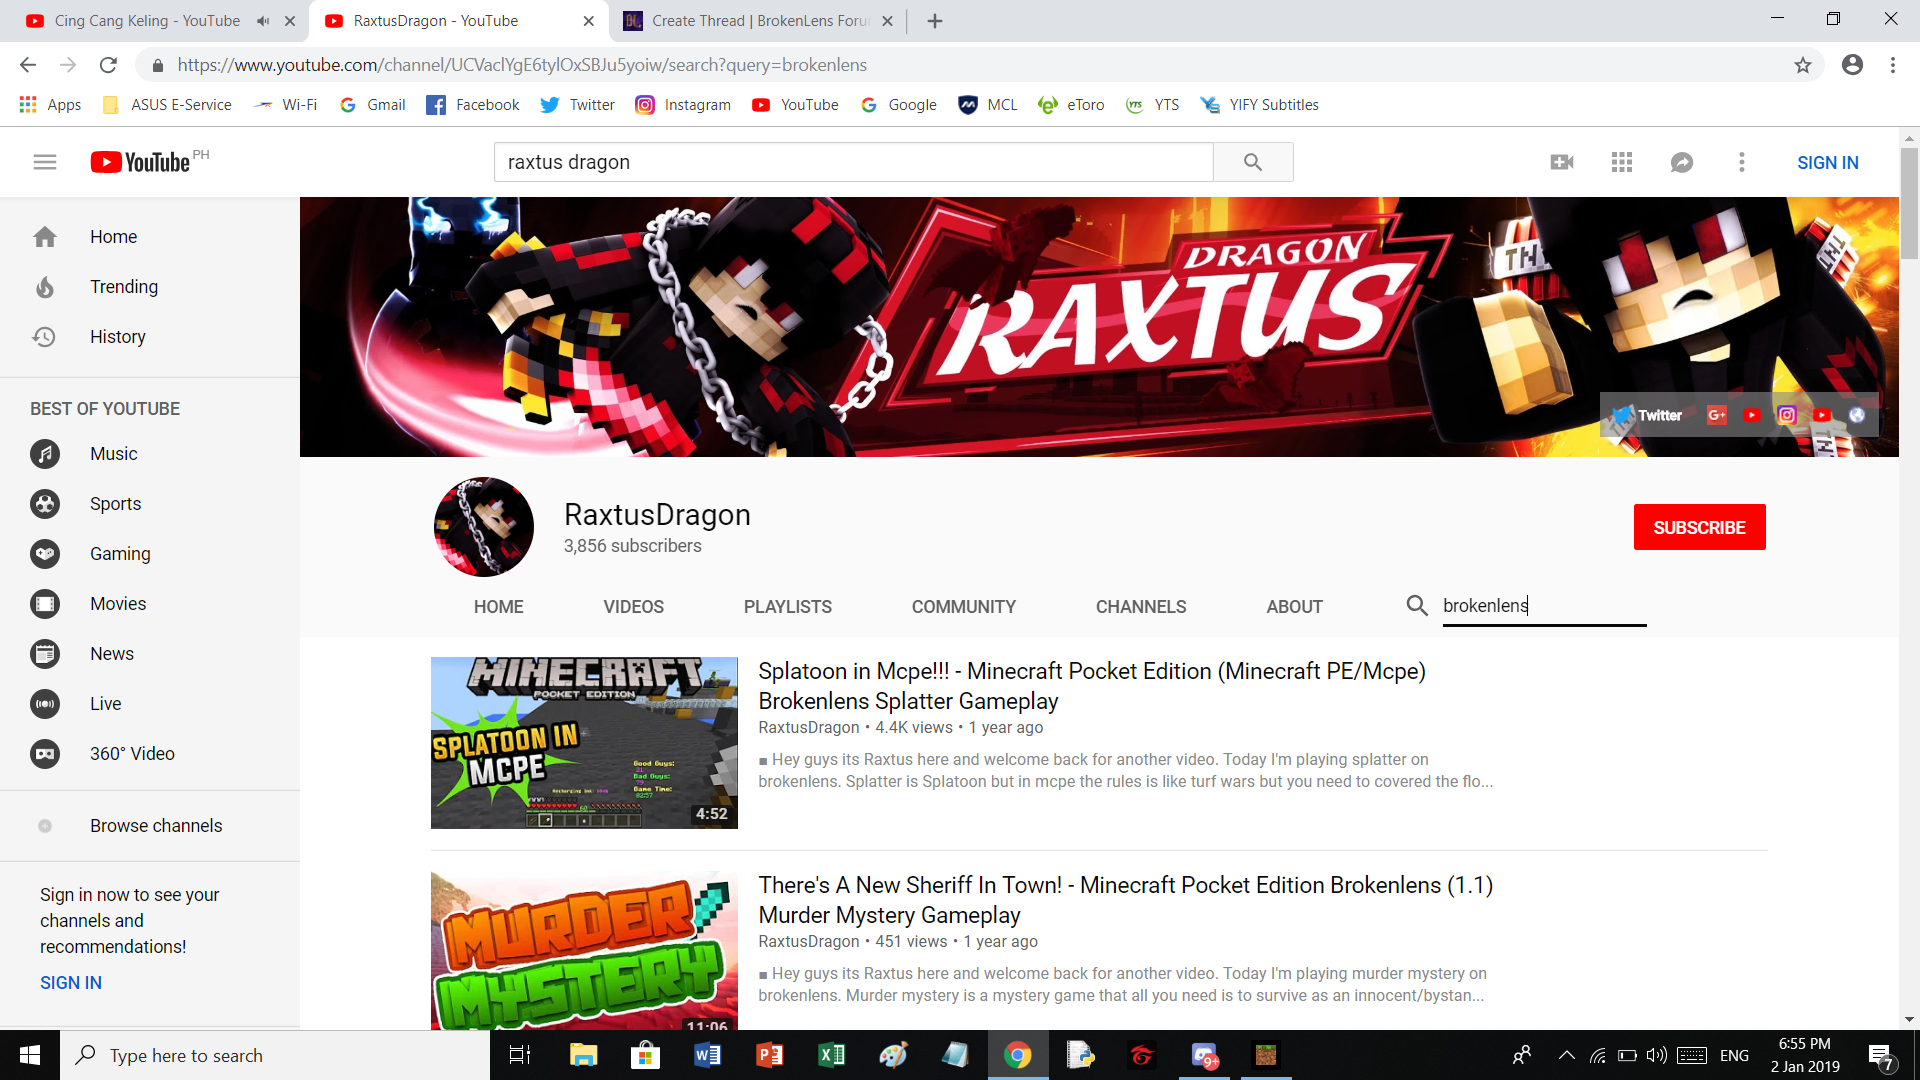
Task: Switch to the VIDEOS channel tab
Action: tap(633, 607)
